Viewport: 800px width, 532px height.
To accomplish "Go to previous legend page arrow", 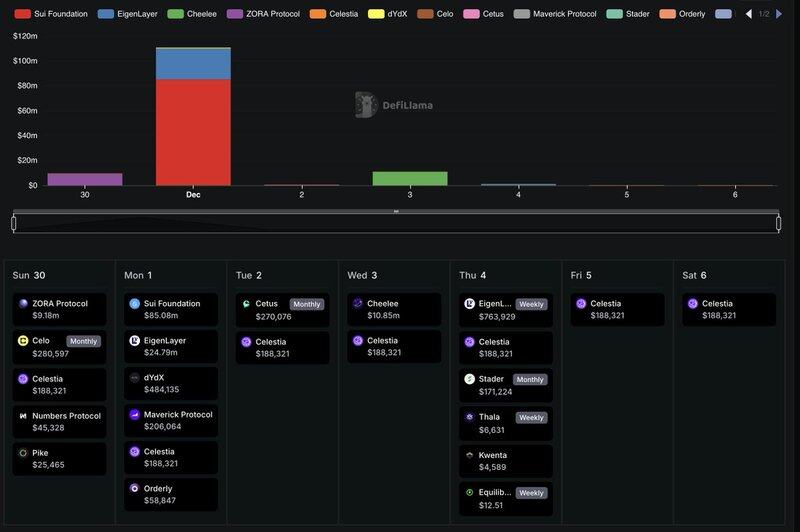I will [749, 14].
